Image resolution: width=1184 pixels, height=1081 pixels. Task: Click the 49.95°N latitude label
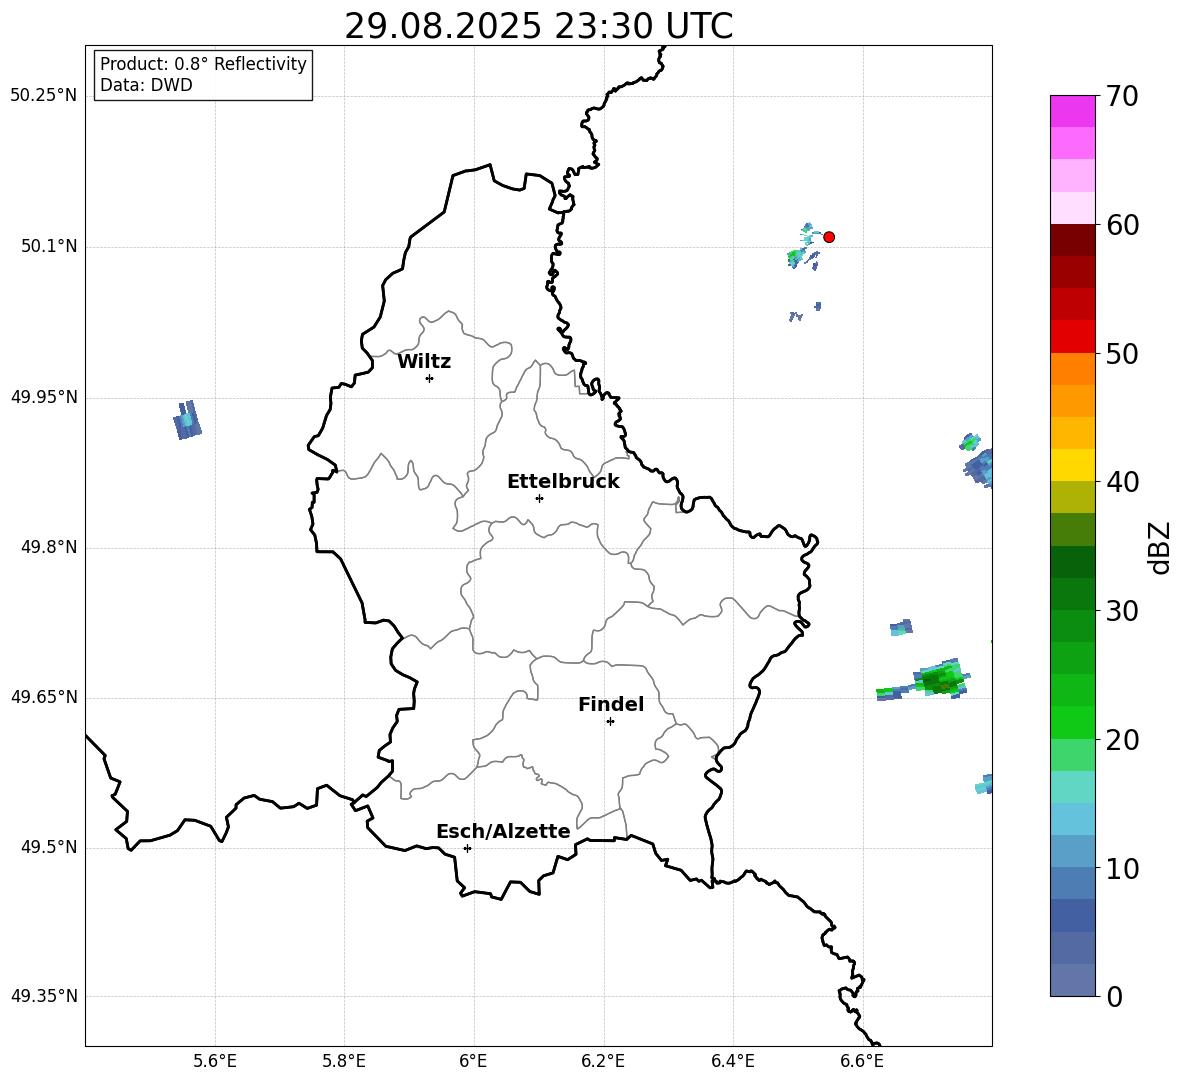pyautogui.click(x=44, y=397)
